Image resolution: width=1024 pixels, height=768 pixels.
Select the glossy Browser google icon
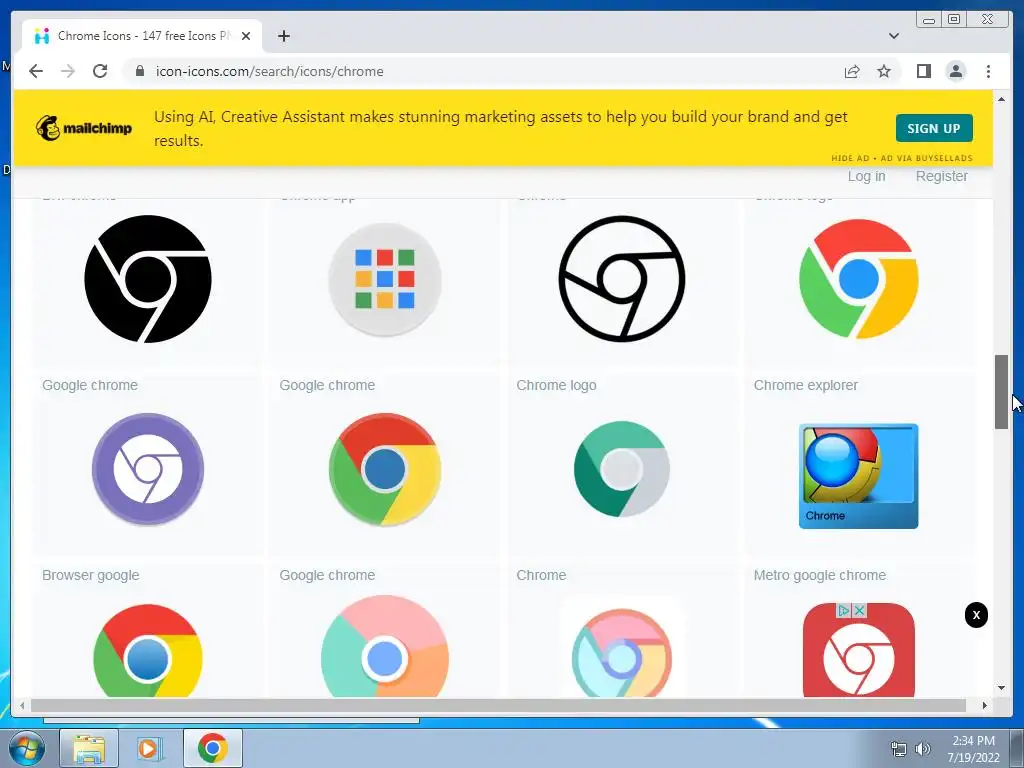pyautogui.click(x=148, y=650)
